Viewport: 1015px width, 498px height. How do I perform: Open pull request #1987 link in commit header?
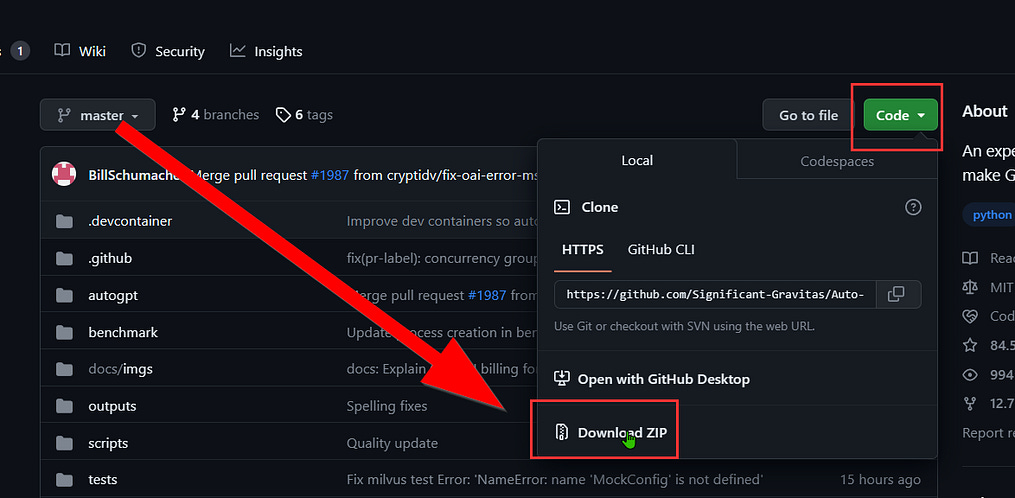click(329, 175)
